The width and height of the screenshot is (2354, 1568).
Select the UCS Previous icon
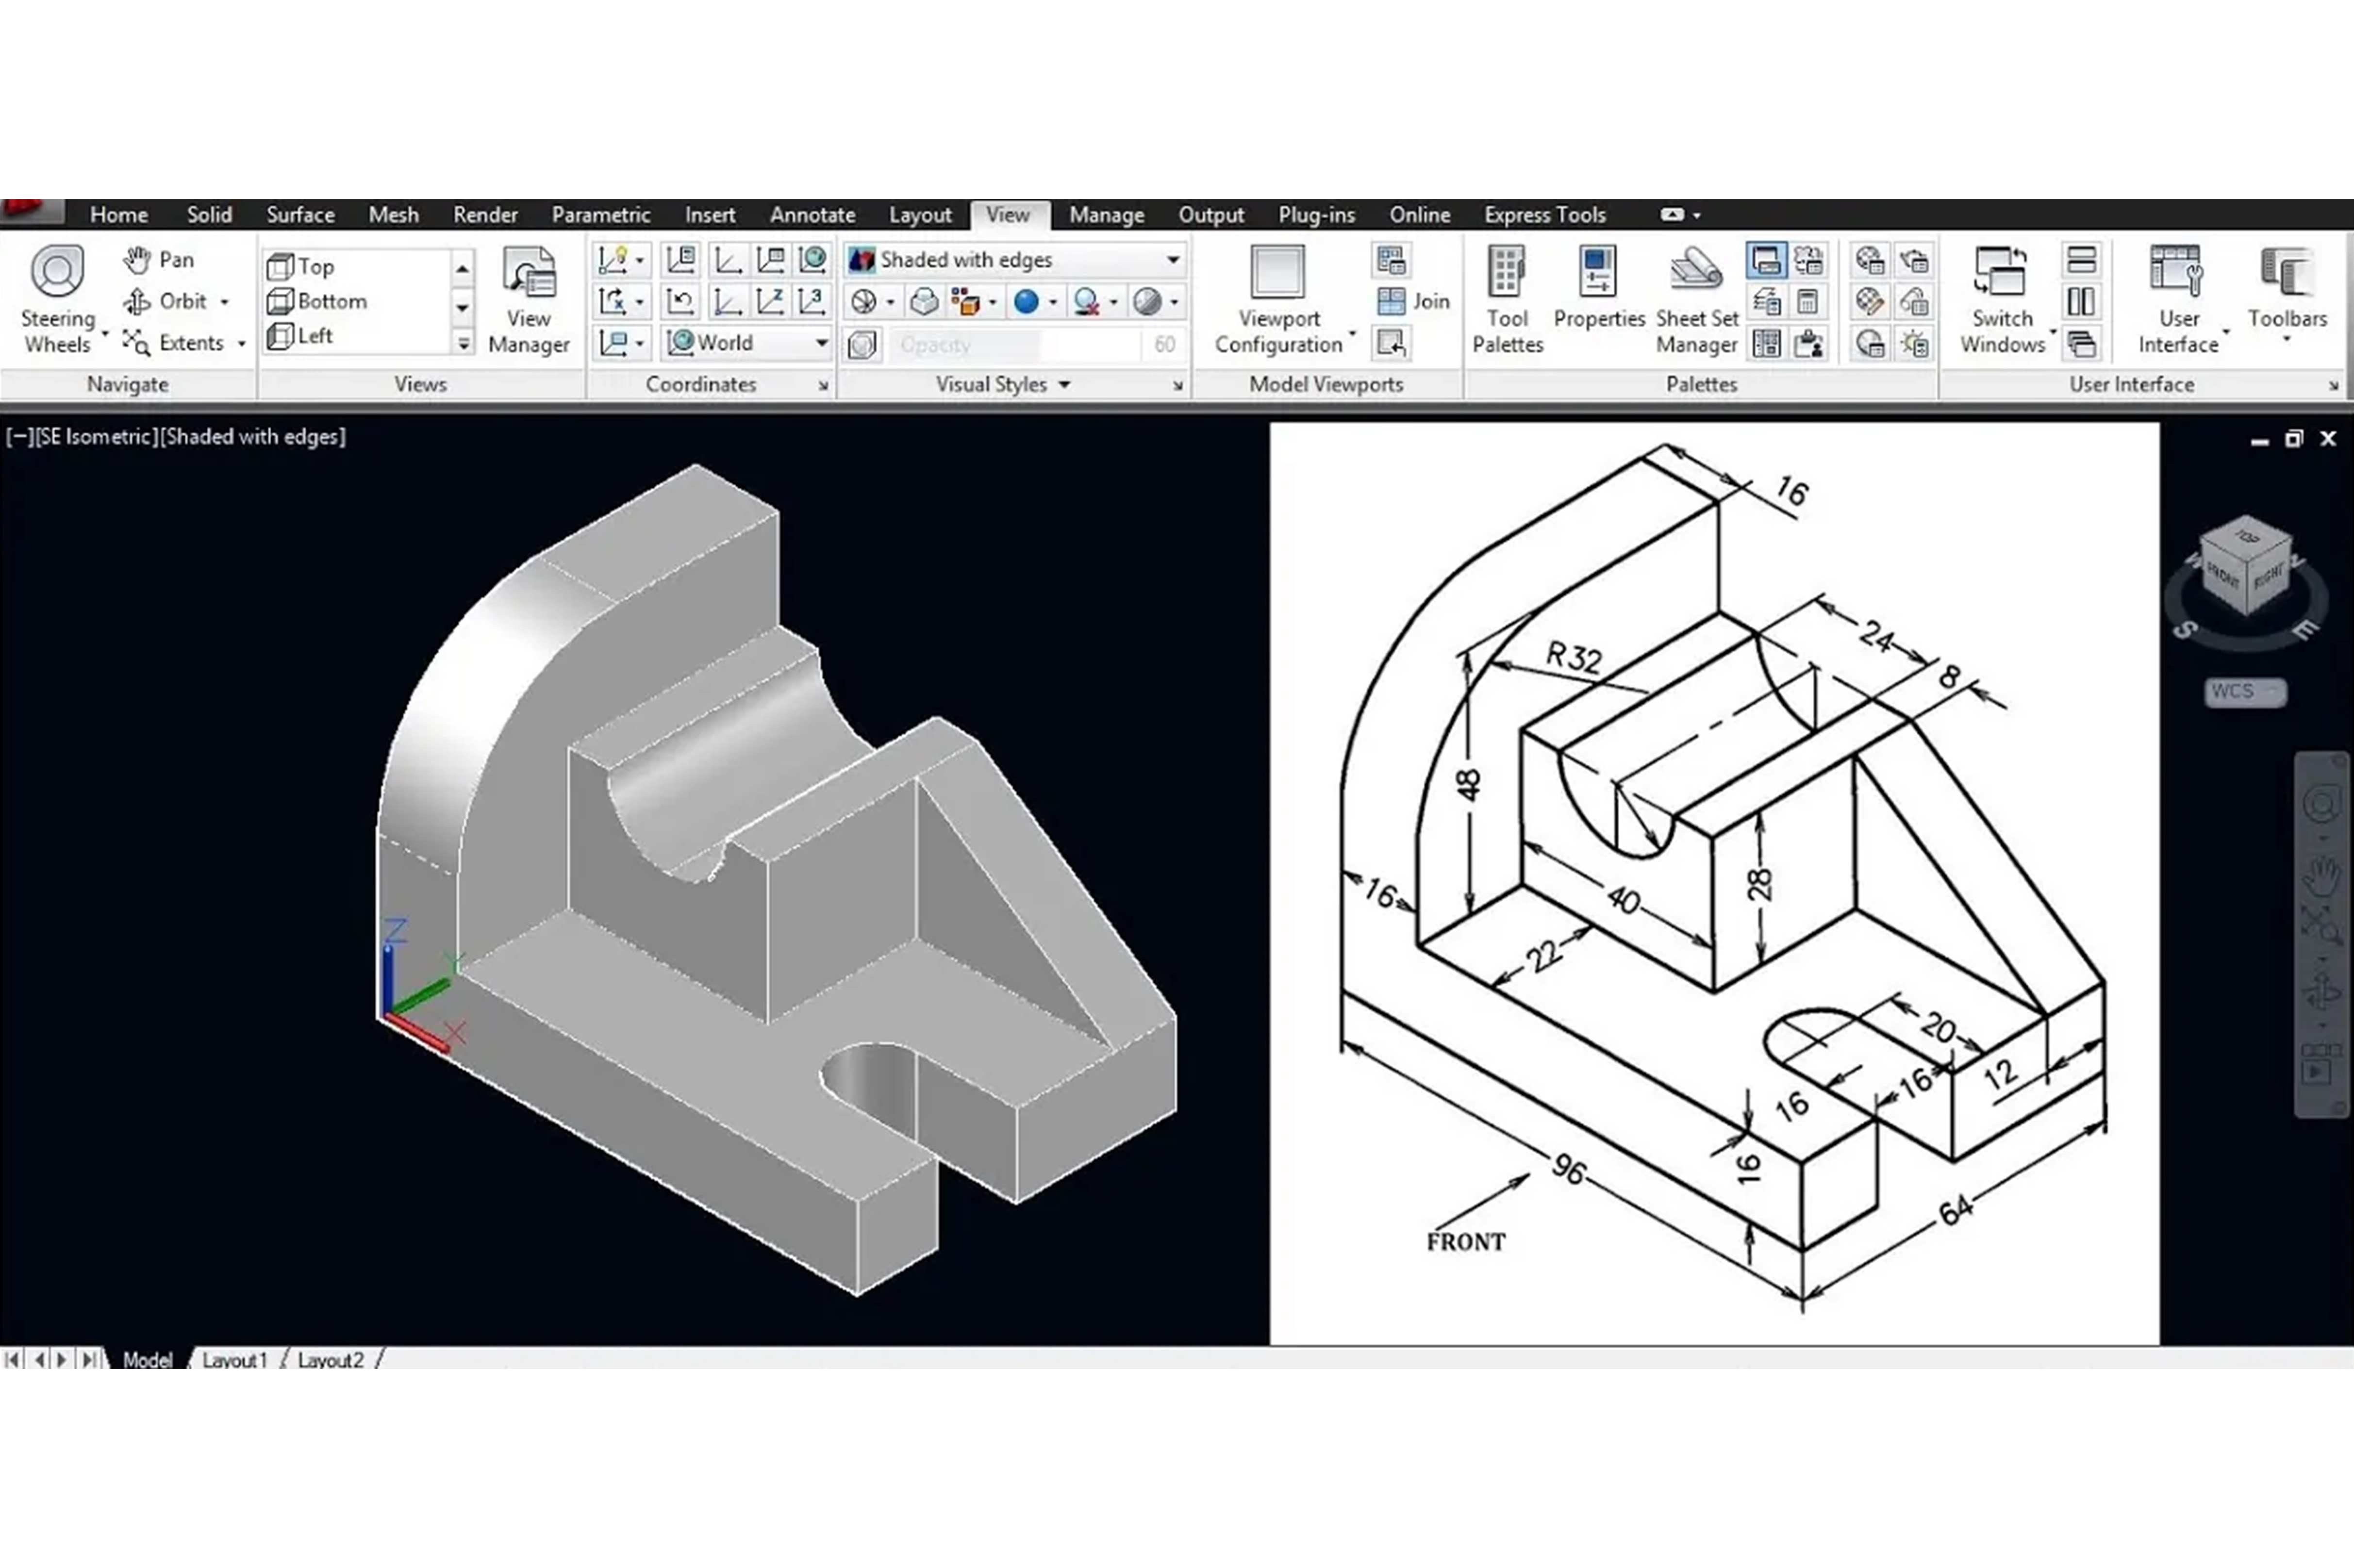point(680,301)
